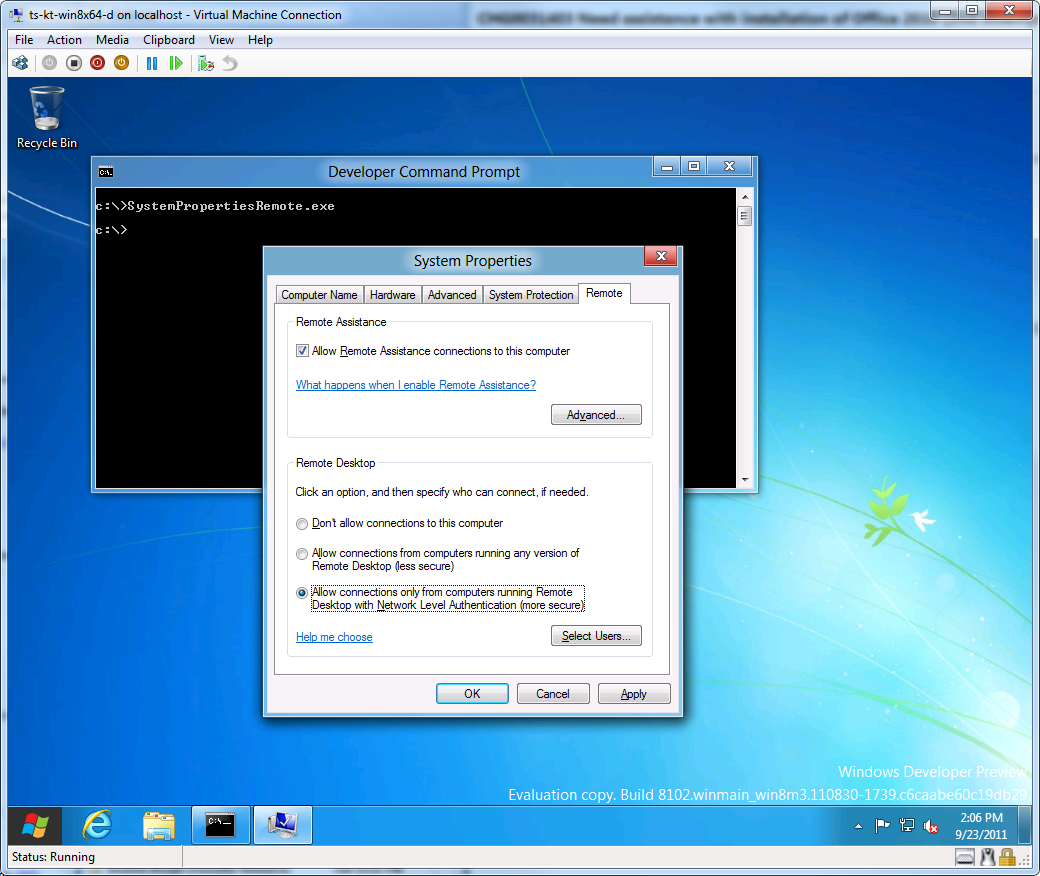Send Ctrl+Alt+Delete using the VM toolbar icon

pyautogui.click(x=20, y=62)
